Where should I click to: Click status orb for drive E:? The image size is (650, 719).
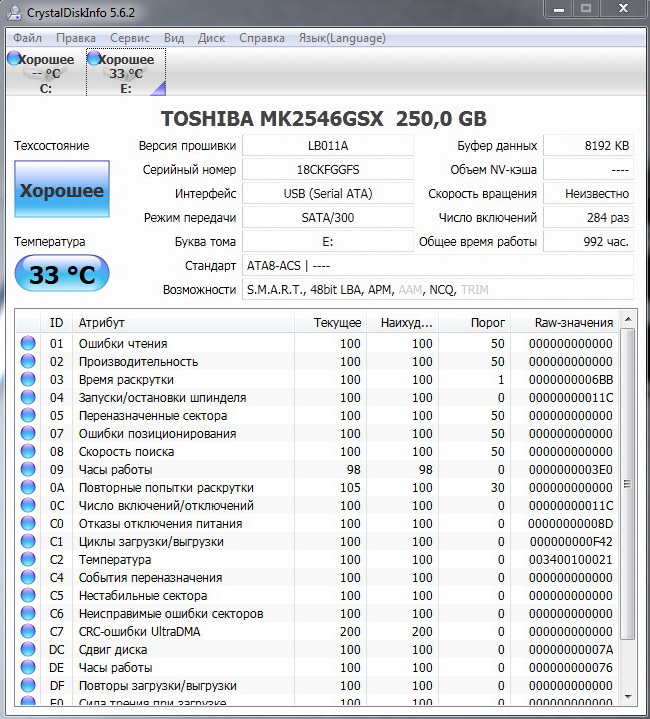pos(94,59)
